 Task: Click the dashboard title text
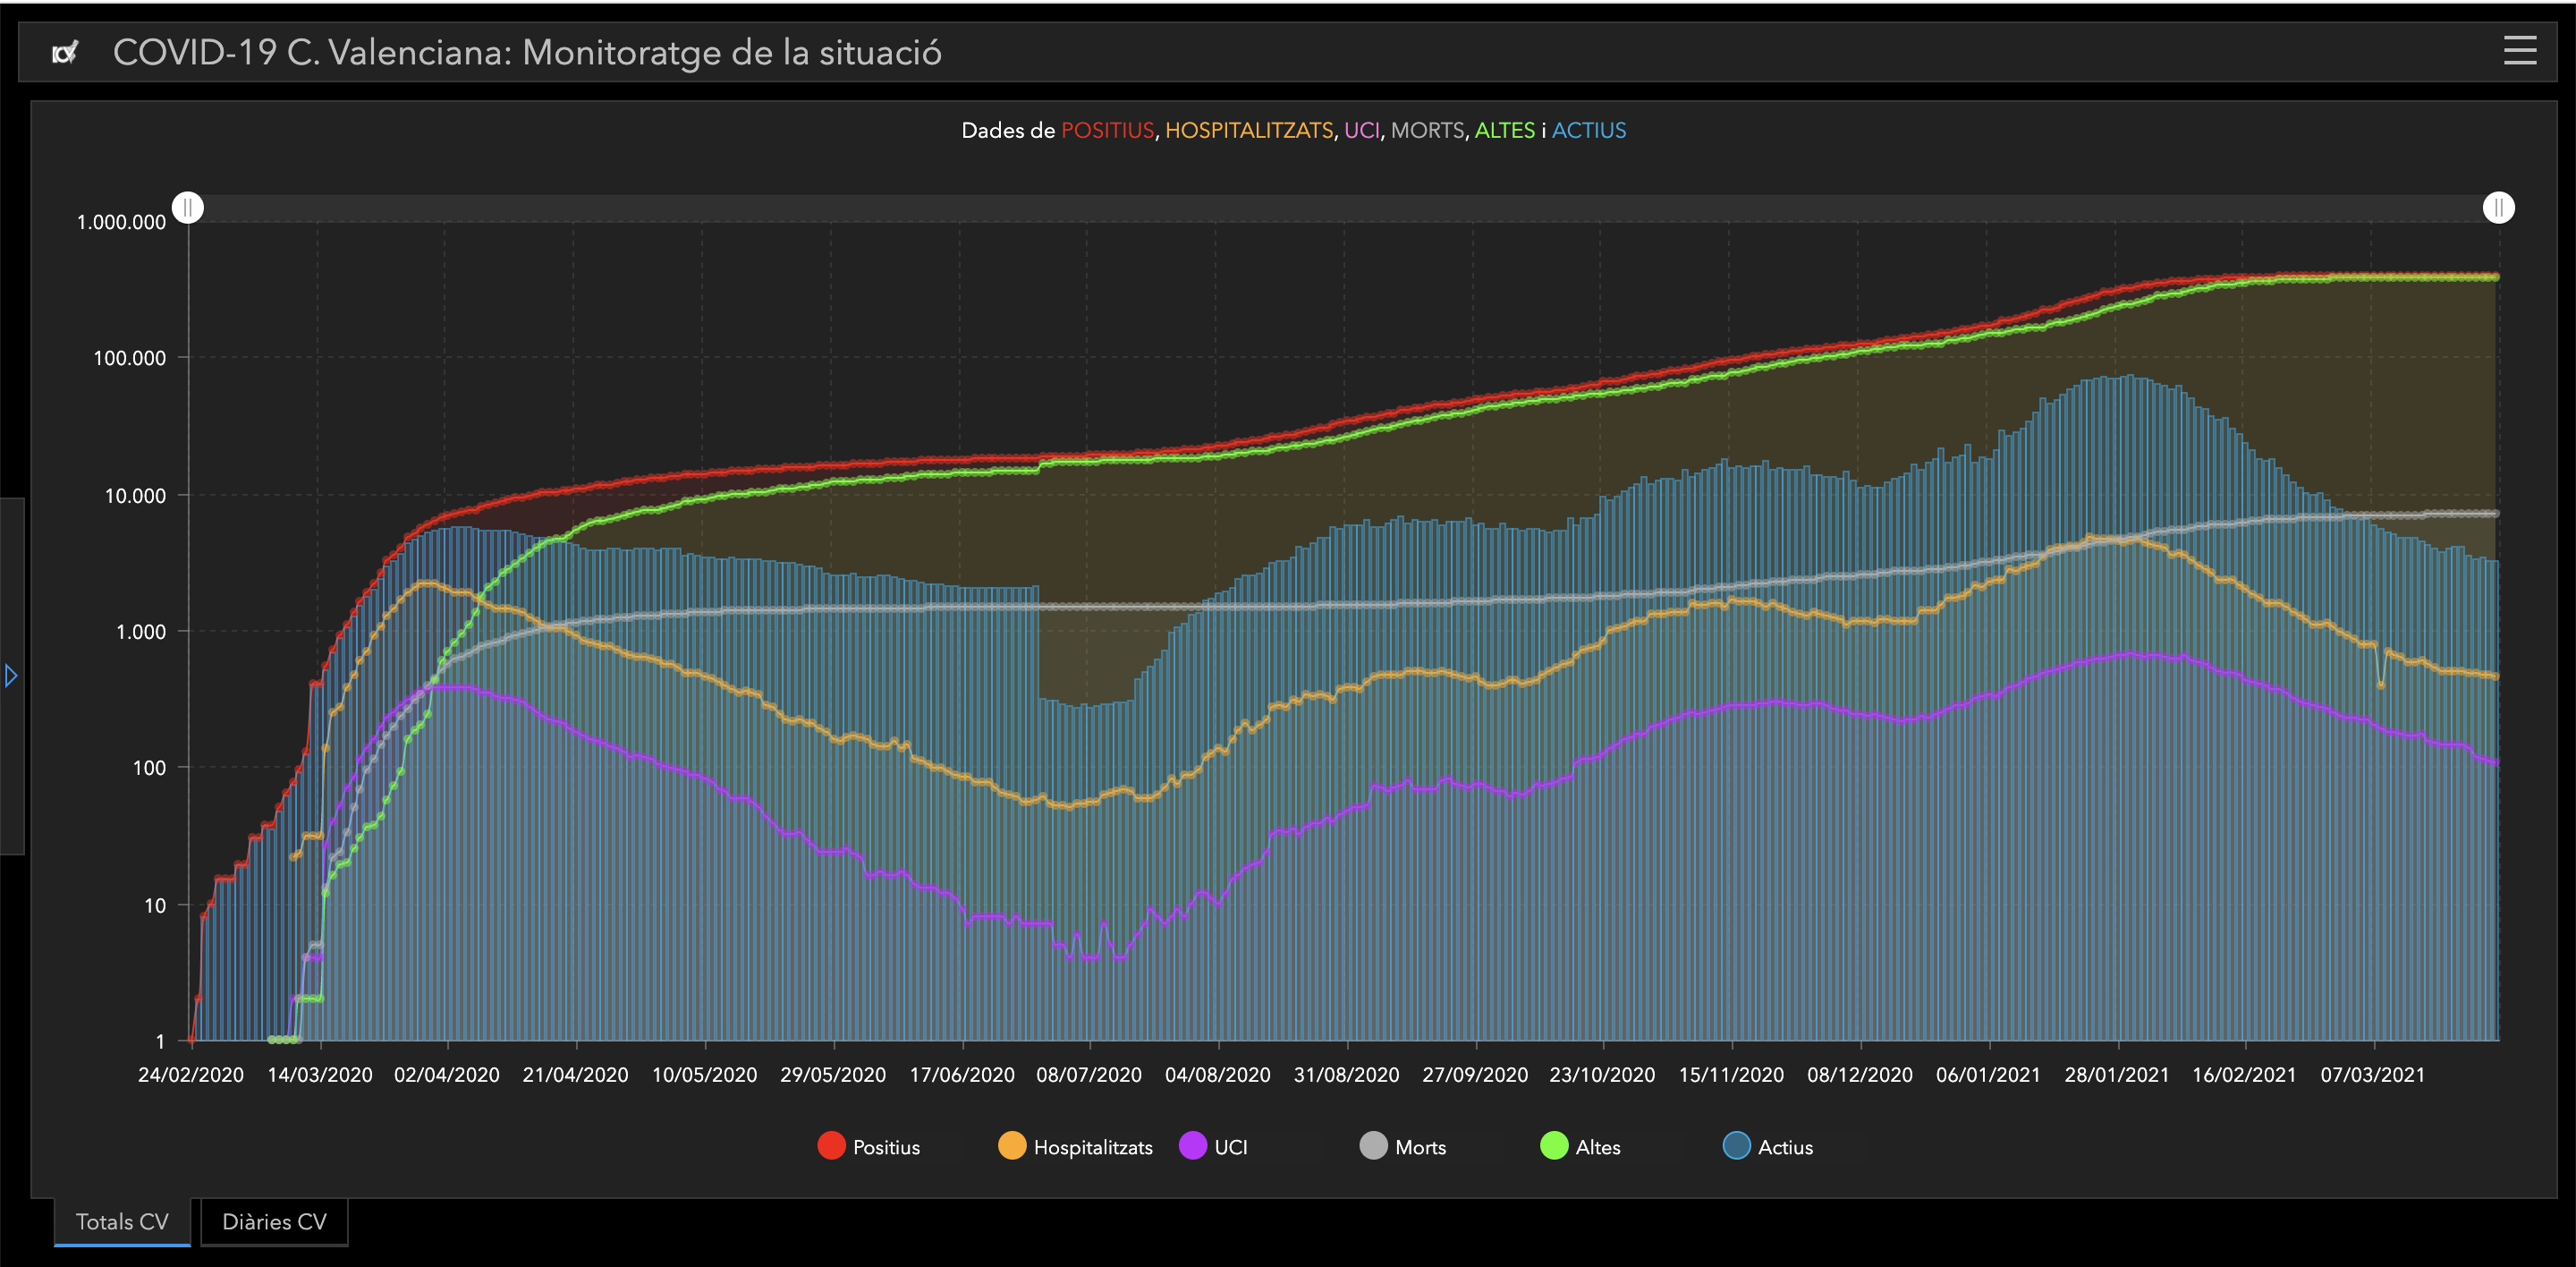coord(527,53)
